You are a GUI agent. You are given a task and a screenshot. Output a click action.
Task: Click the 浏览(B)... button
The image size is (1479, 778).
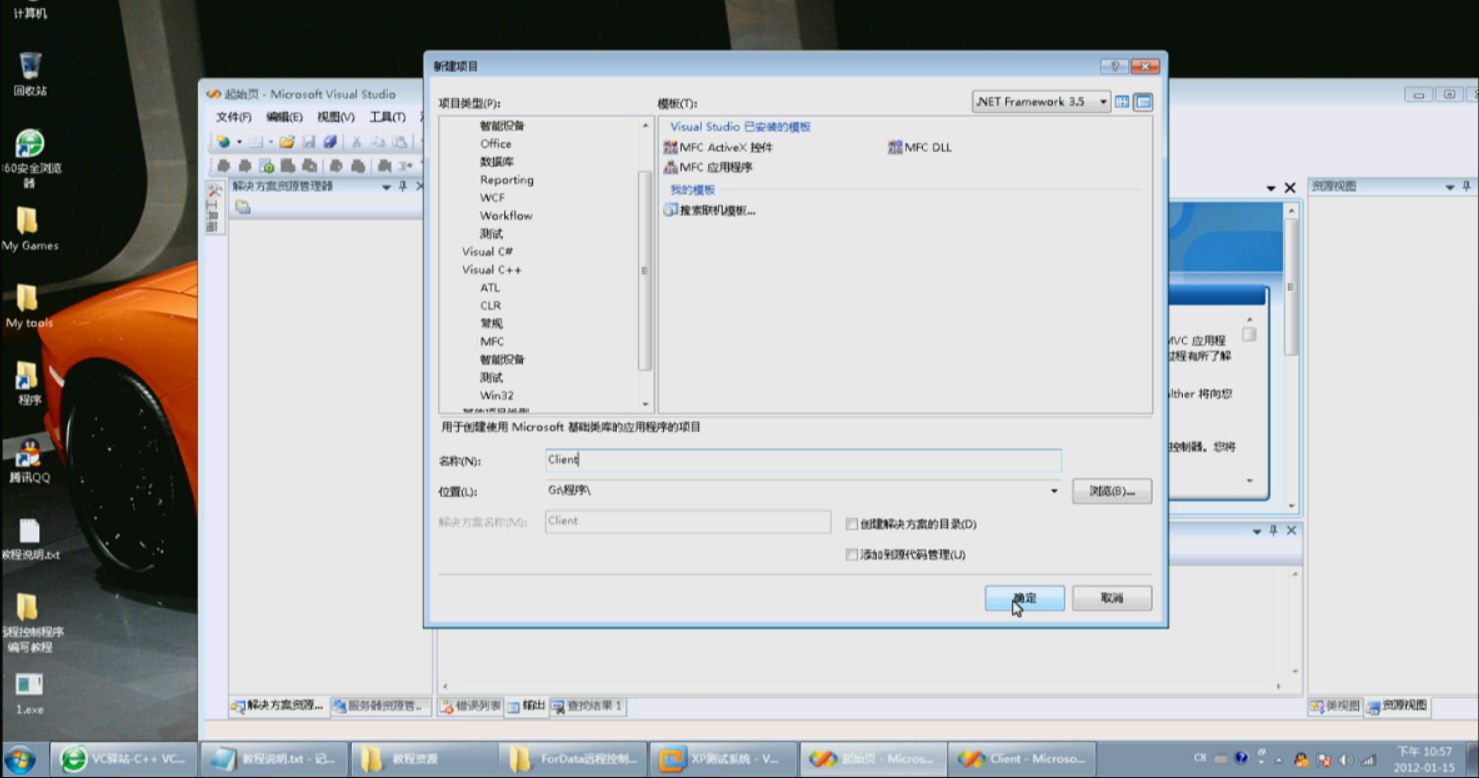1112,491
